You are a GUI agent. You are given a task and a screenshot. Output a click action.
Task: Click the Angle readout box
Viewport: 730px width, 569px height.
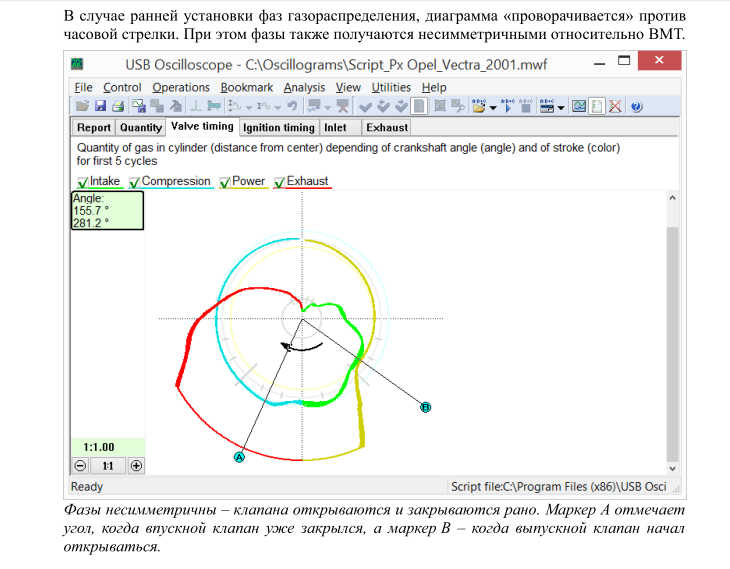(108, 210)
